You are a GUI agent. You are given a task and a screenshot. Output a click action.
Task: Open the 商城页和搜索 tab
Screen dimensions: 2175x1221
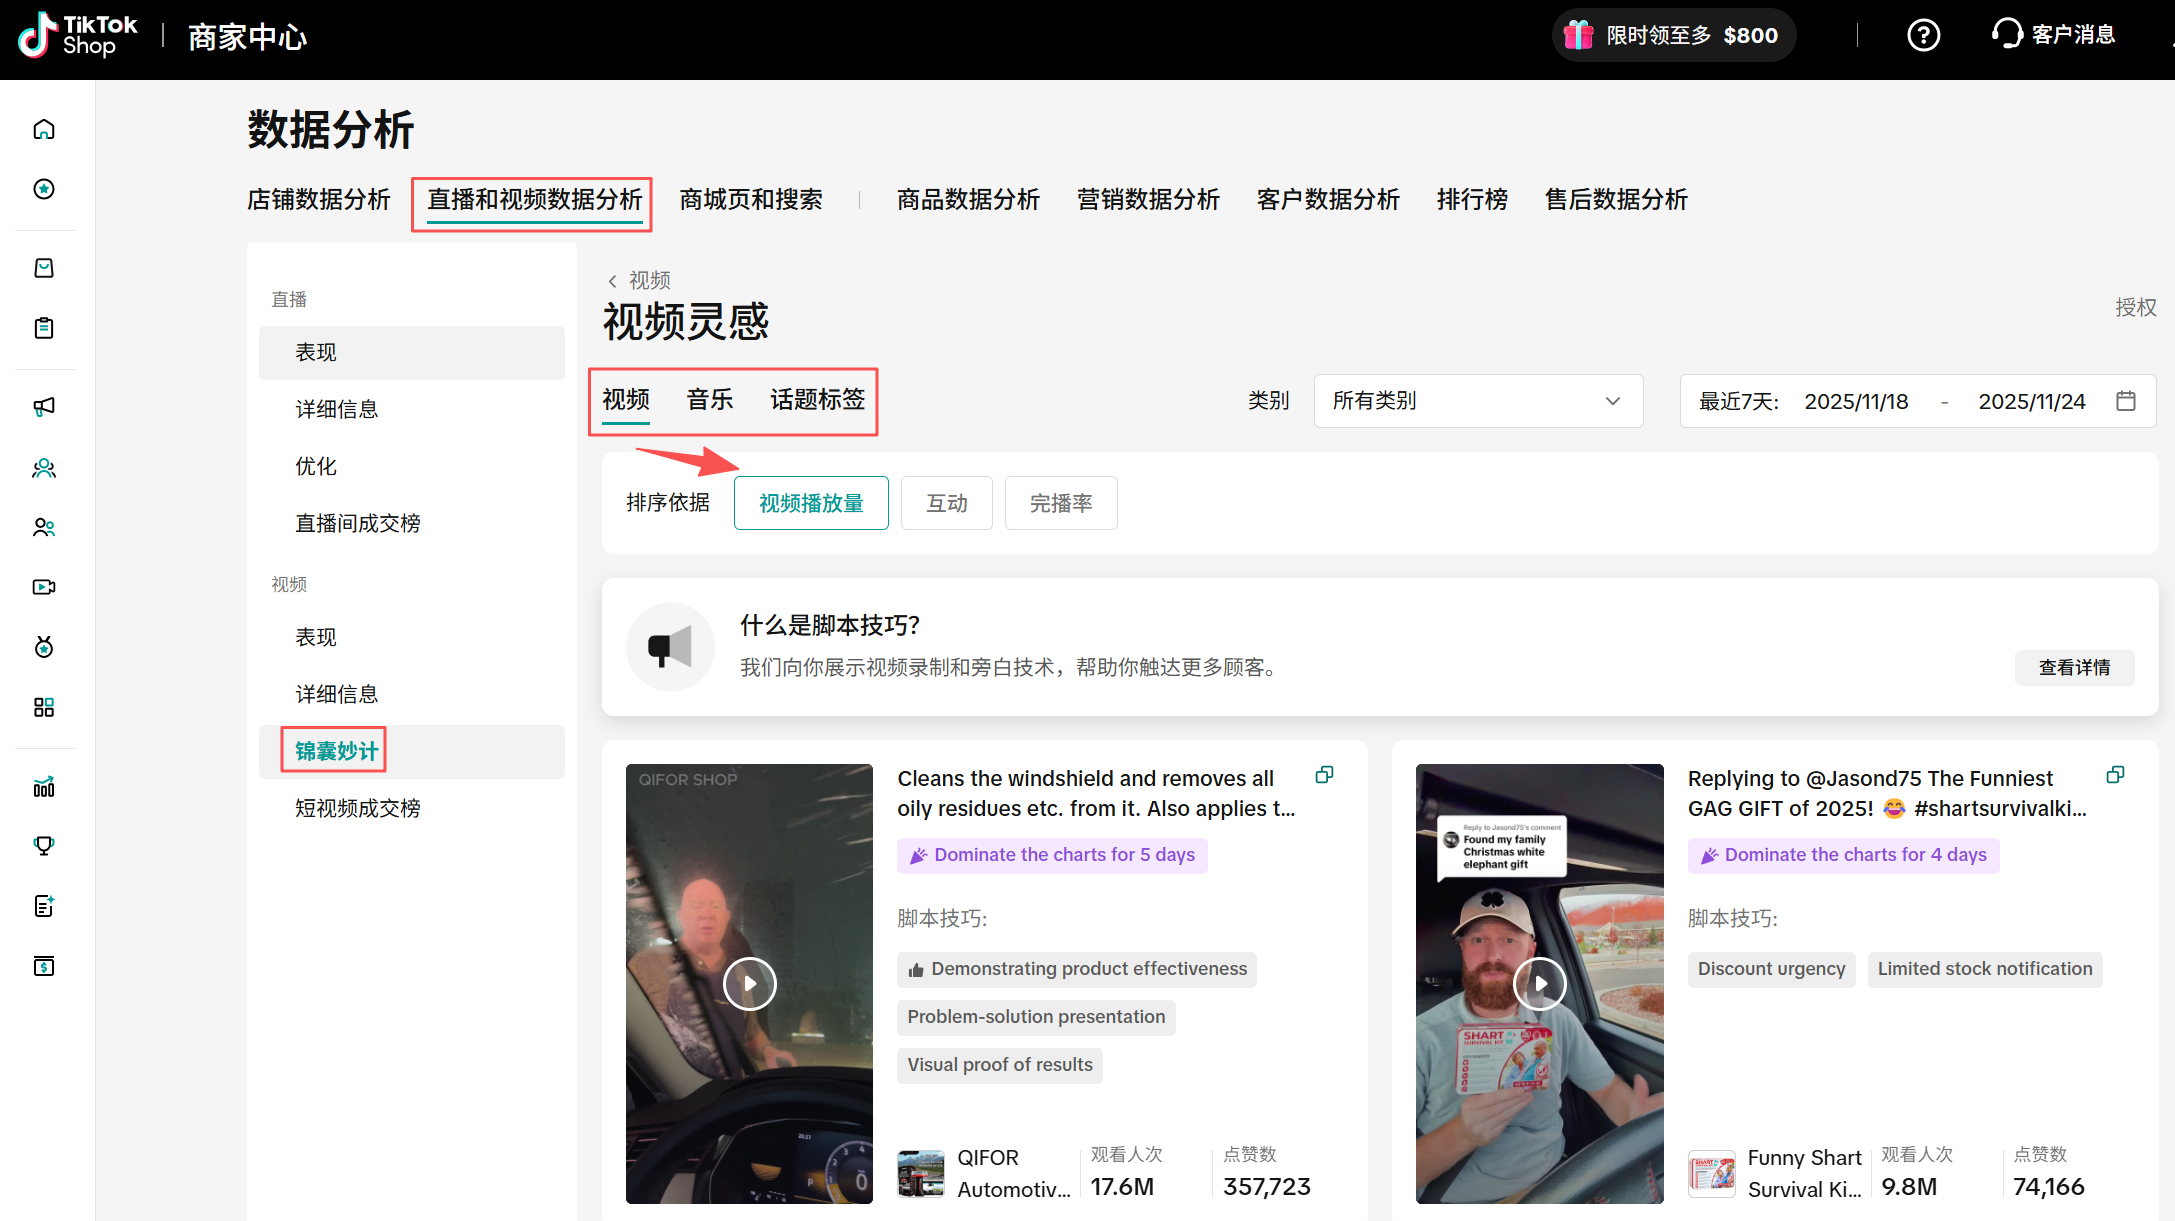pos(751,200)
